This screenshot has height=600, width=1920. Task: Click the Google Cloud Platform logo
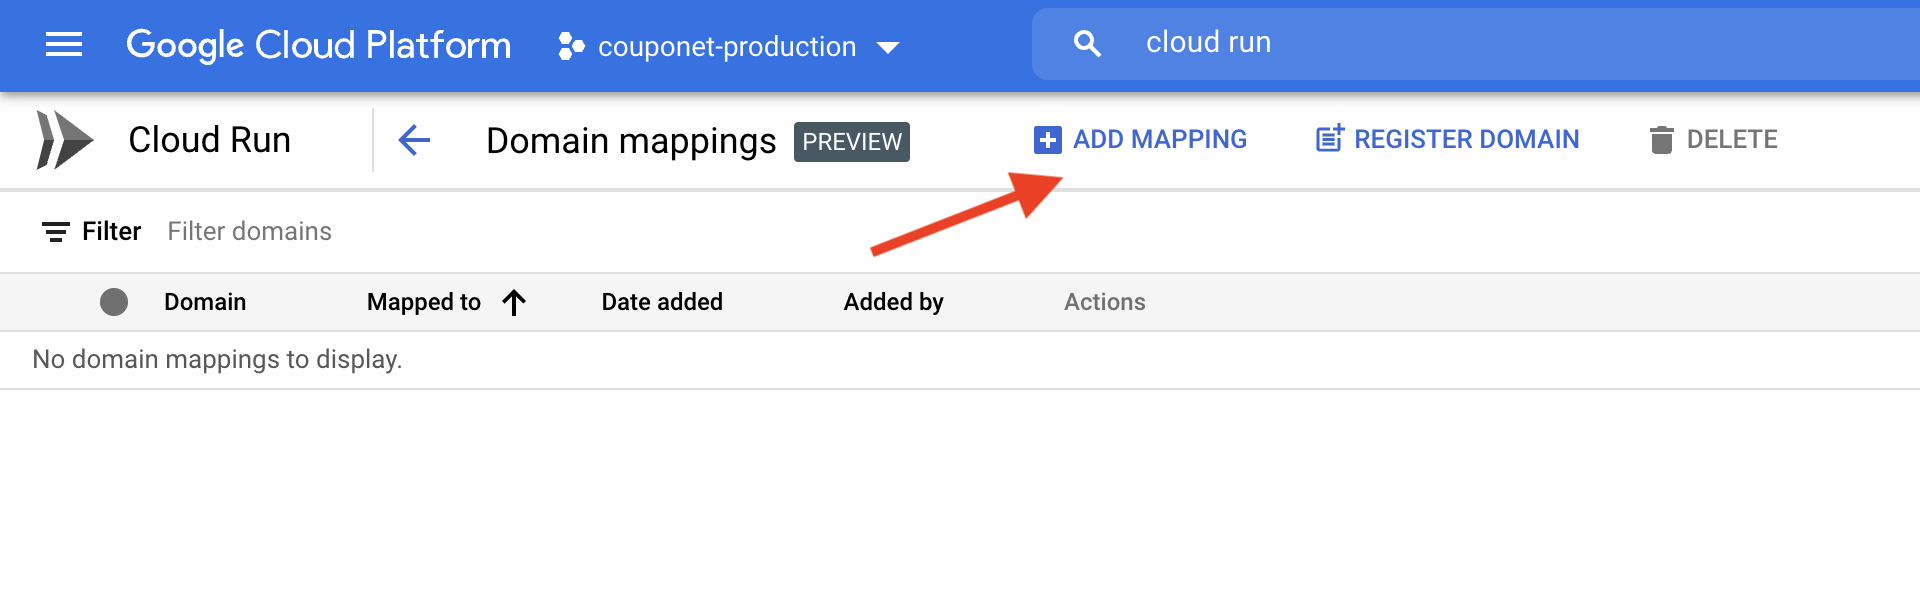(318, 46)
